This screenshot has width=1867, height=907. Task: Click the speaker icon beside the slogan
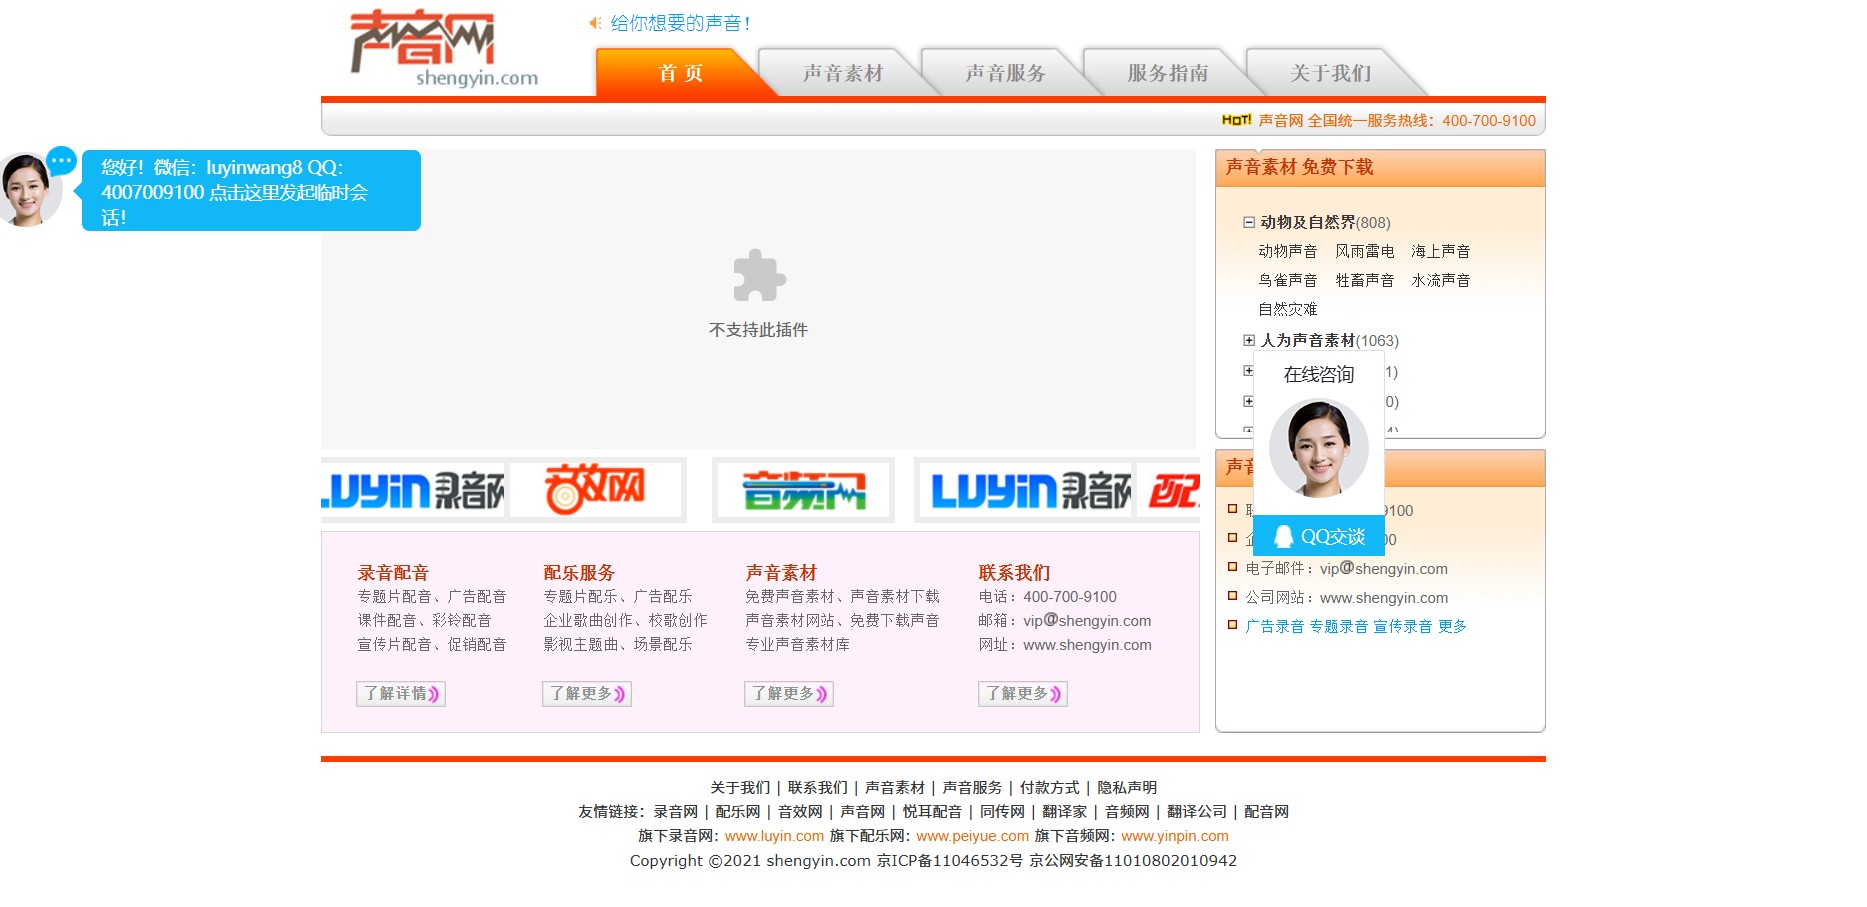[x=595, y=23]
